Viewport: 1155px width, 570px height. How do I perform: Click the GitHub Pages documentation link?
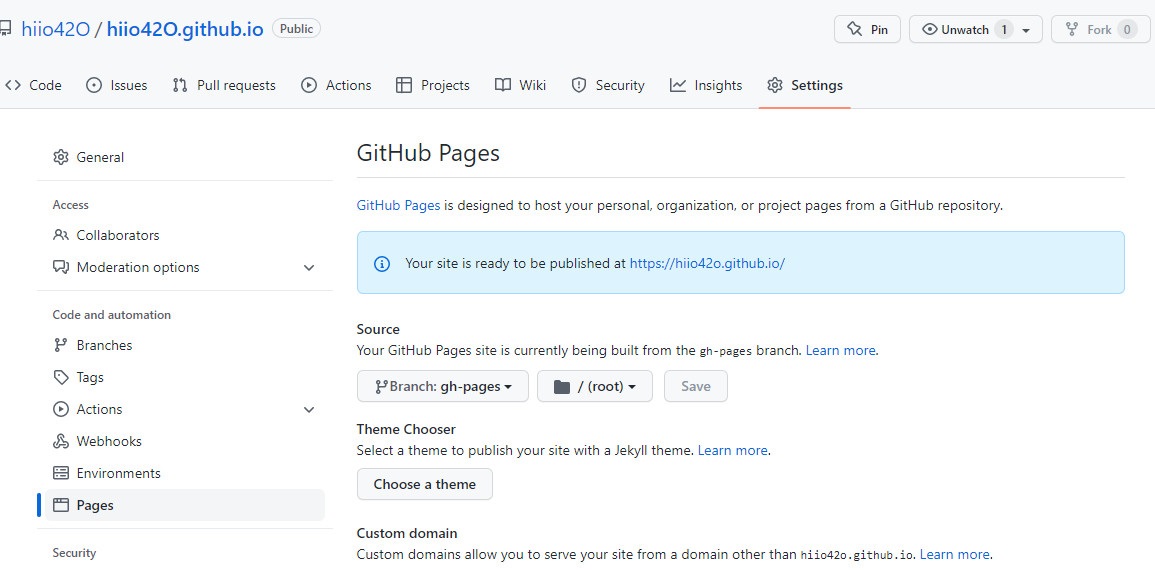[x=399, y=205]
